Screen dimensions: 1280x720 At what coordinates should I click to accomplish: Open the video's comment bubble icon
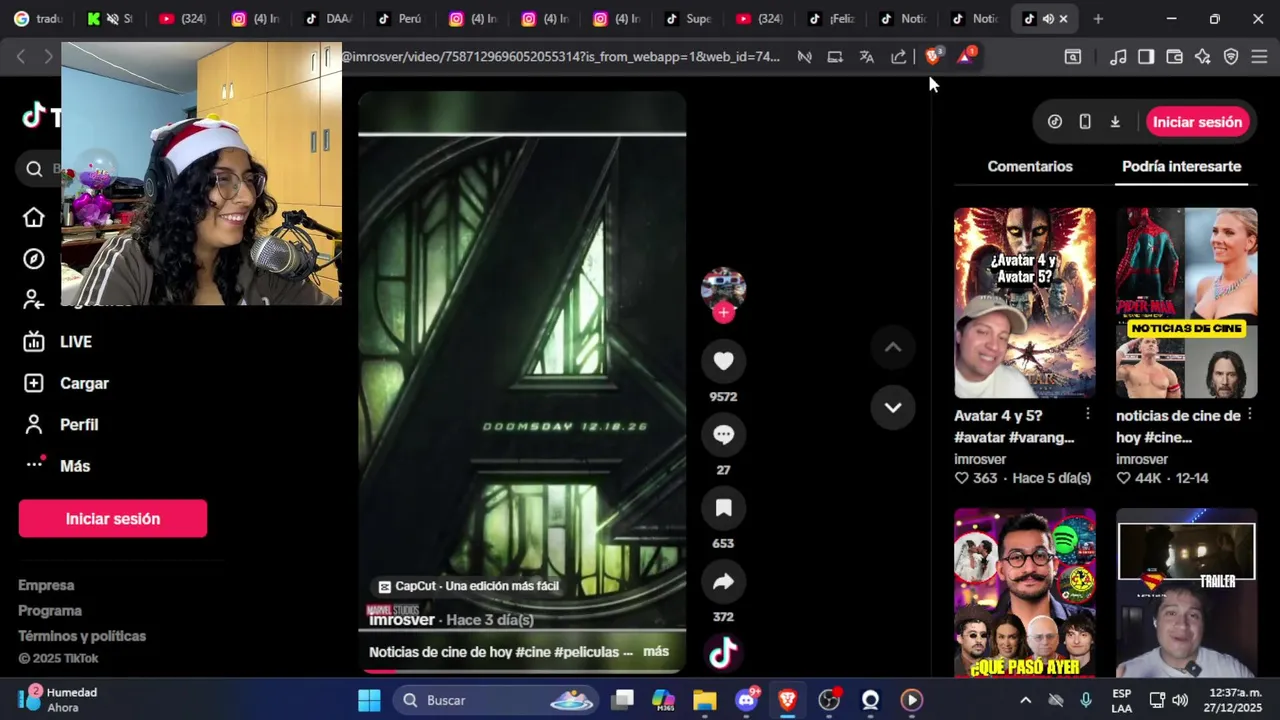pyautogui.click(x=723, y=434)
